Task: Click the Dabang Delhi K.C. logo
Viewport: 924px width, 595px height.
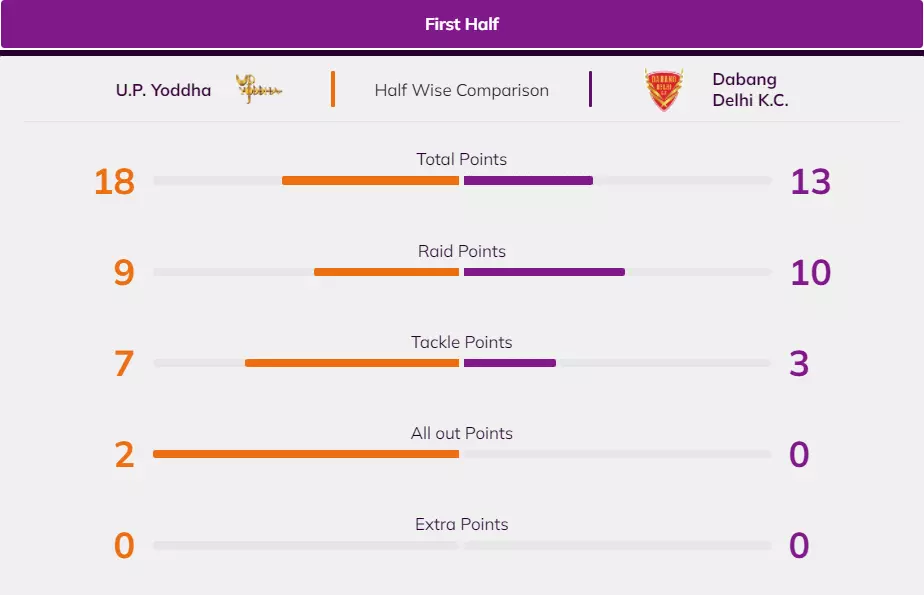Action: click(x=664, y=90)
